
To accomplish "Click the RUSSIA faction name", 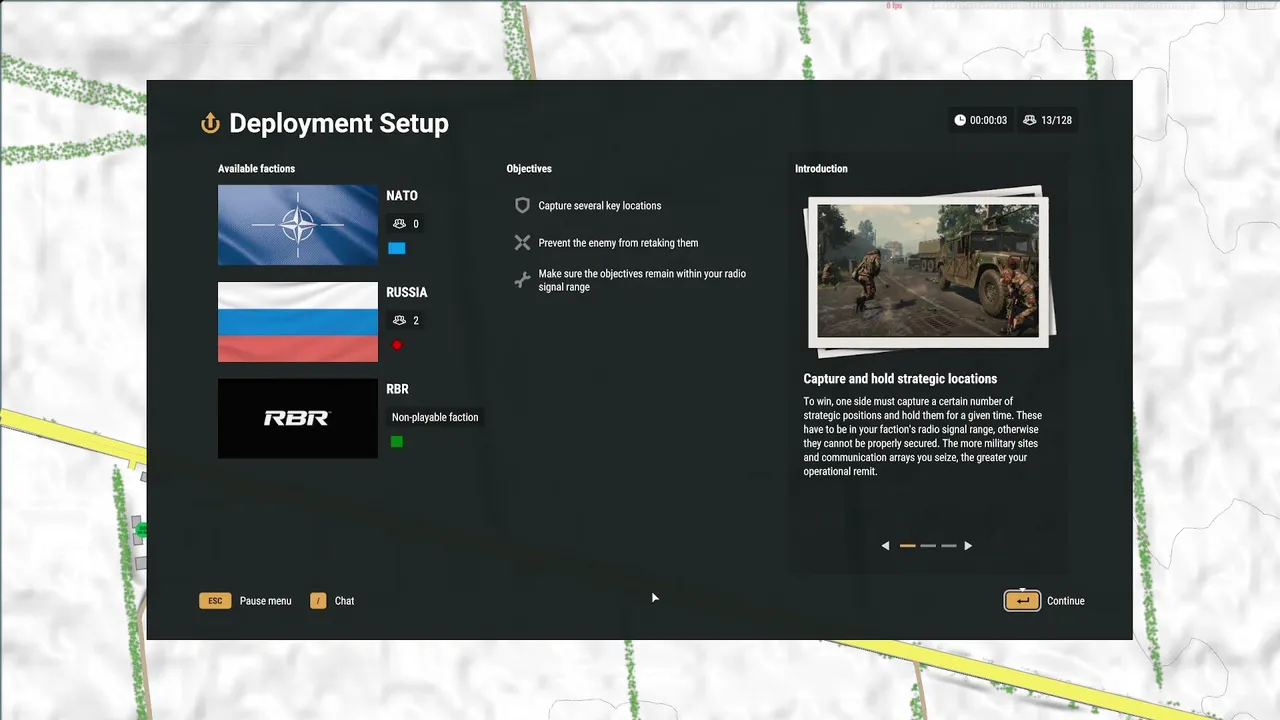I will pyautogui.click(x=407, y=292).
